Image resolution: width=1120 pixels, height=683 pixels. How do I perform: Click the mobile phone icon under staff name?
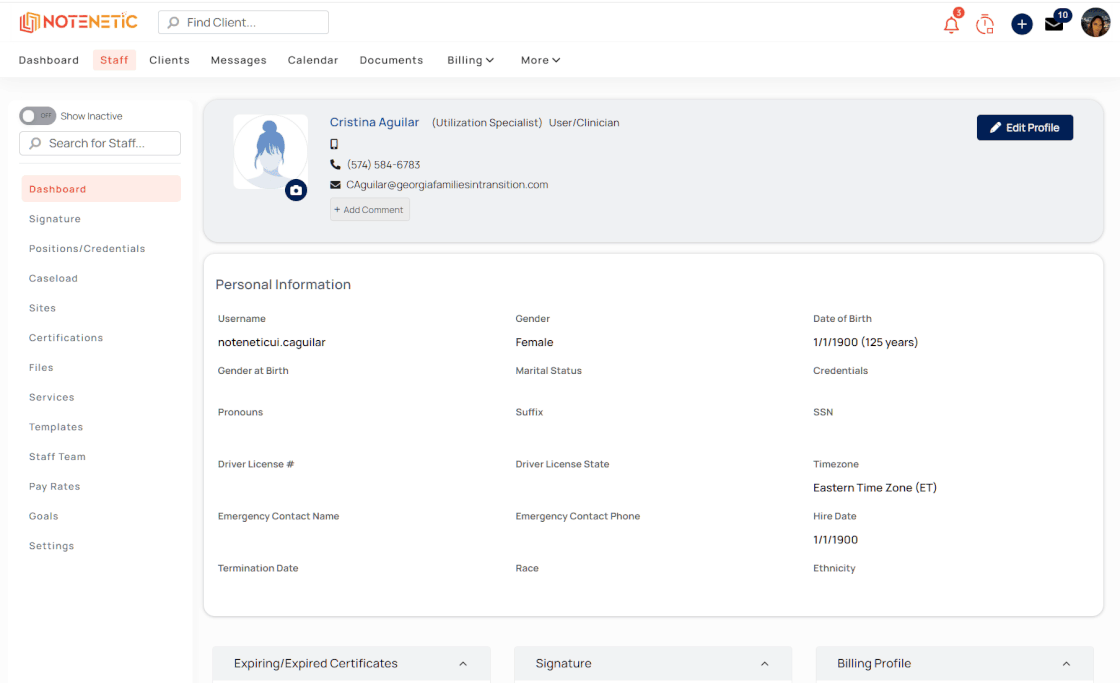pos(334,144)
